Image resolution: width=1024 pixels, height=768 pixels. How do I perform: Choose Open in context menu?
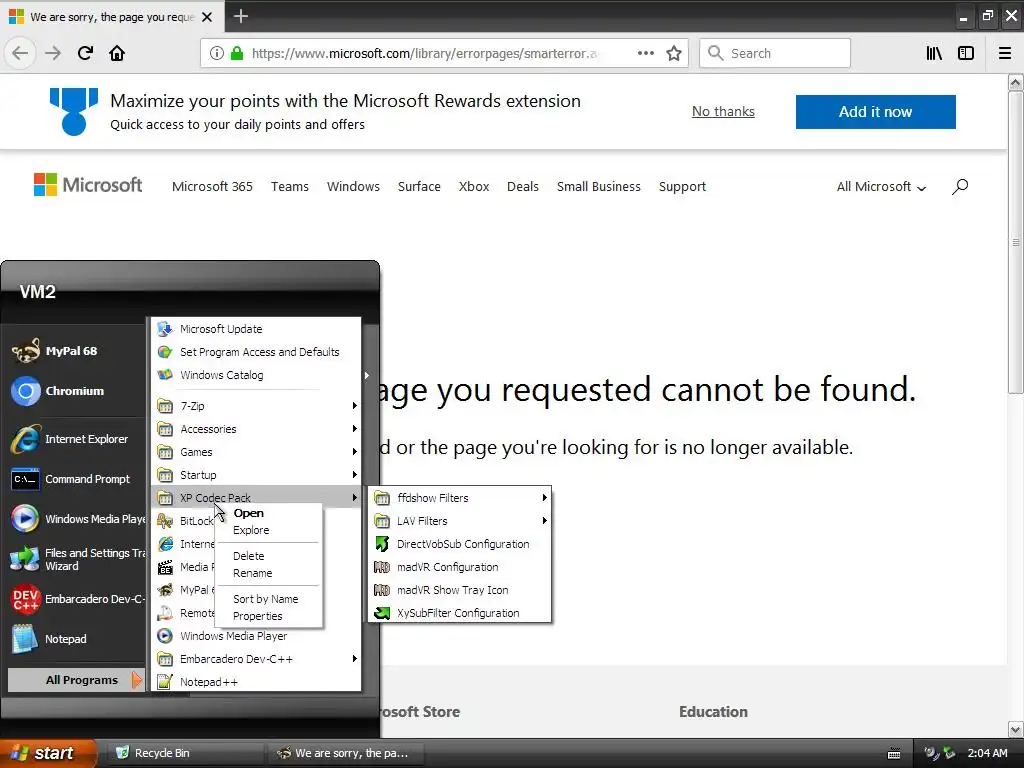point(268,513)
